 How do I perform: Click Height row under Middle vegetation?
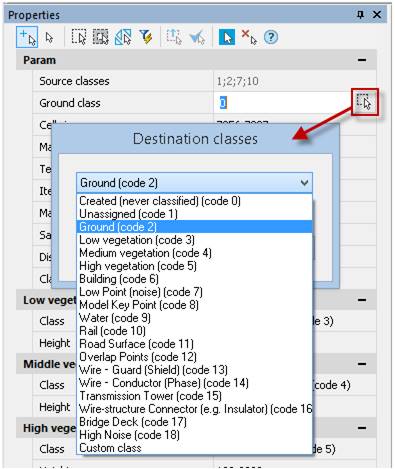(x=55, y=407)
